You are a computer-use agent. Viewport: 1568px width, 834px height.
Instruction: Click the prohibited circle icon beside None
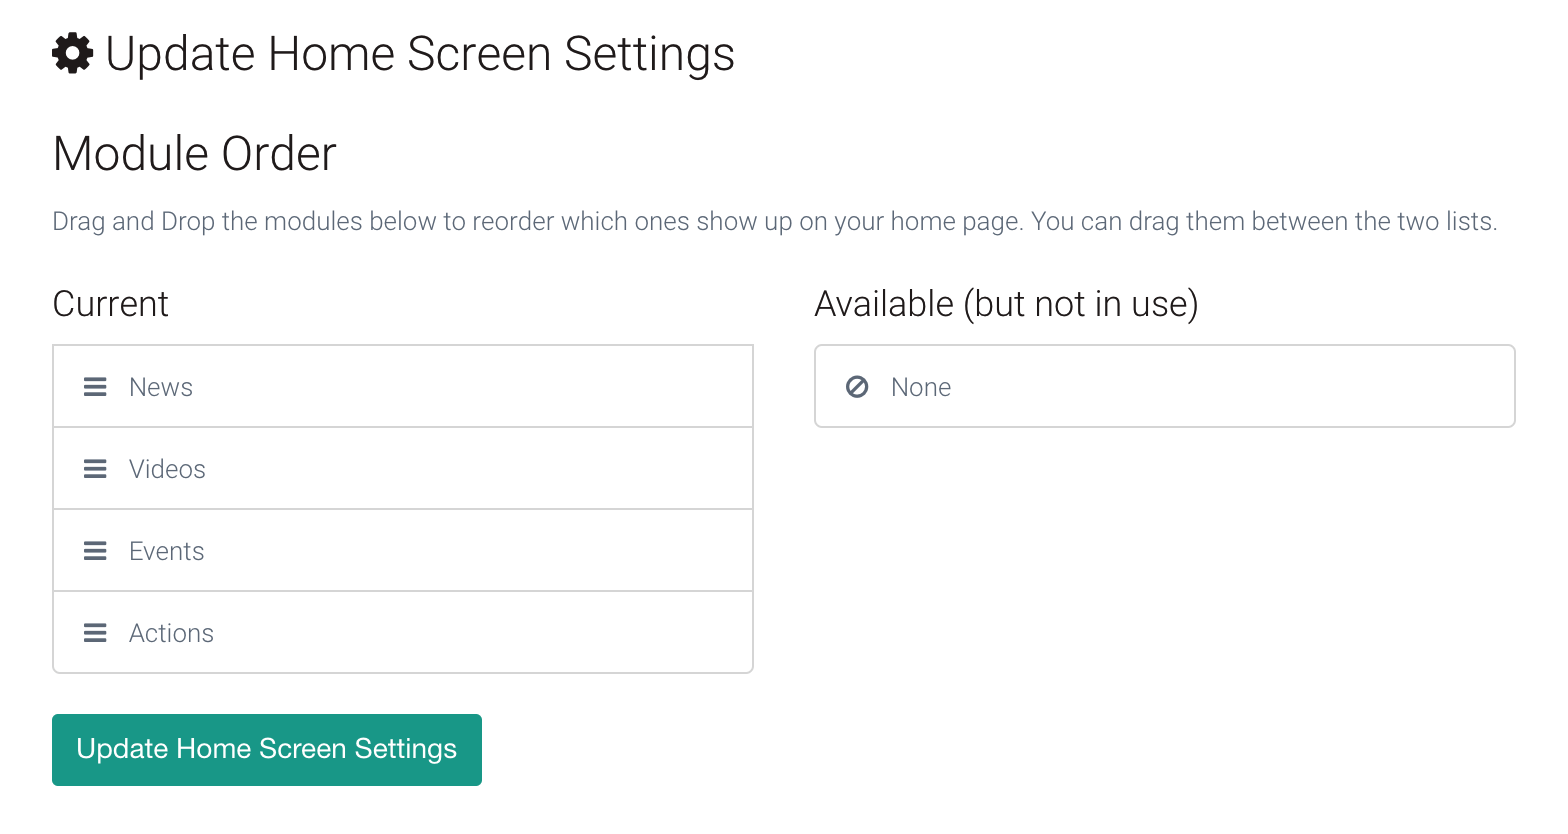tap(857, 387)
